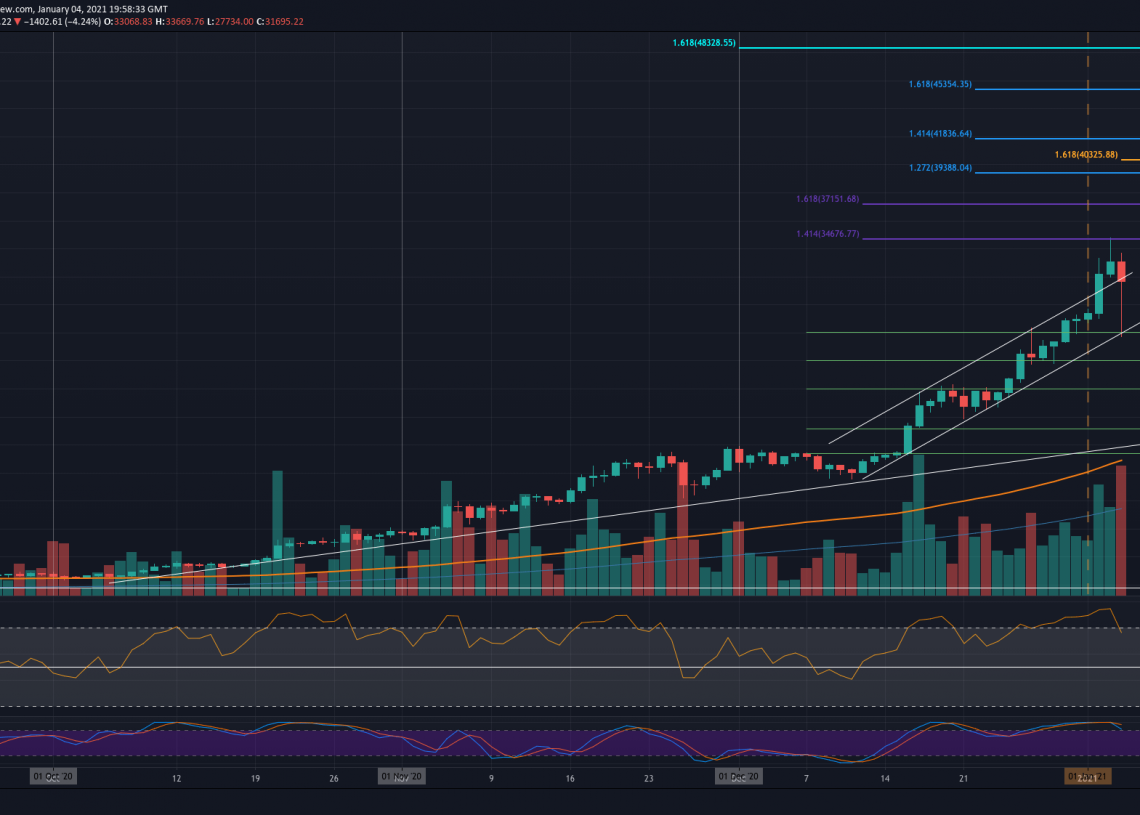Viewport: 1140px width, 815px height.
Task: Select the 01 Nov 20 date marker
Action: tap(401, 776)
